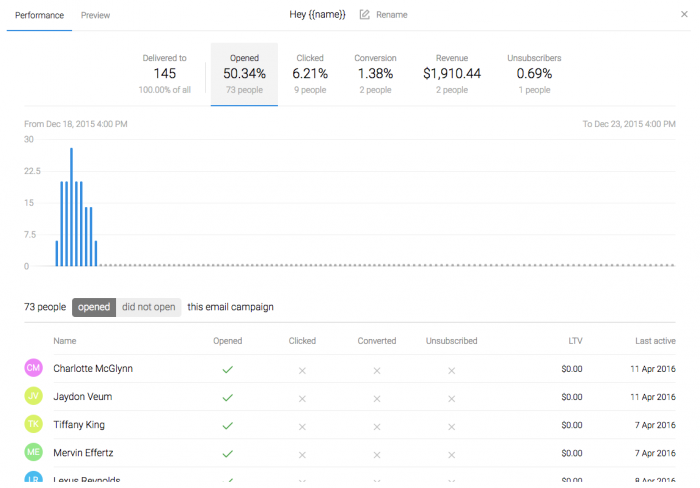Screen dimensions: 700x488
Task: Click Charlotte McGlynn's opened checkmark
Action: point(227,370)
